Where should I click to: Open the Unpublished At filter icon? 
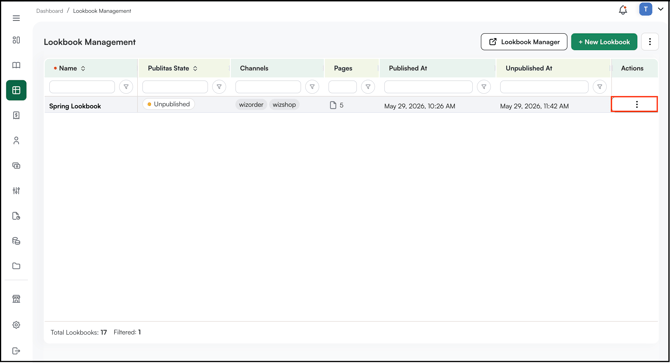pos(600,87)
